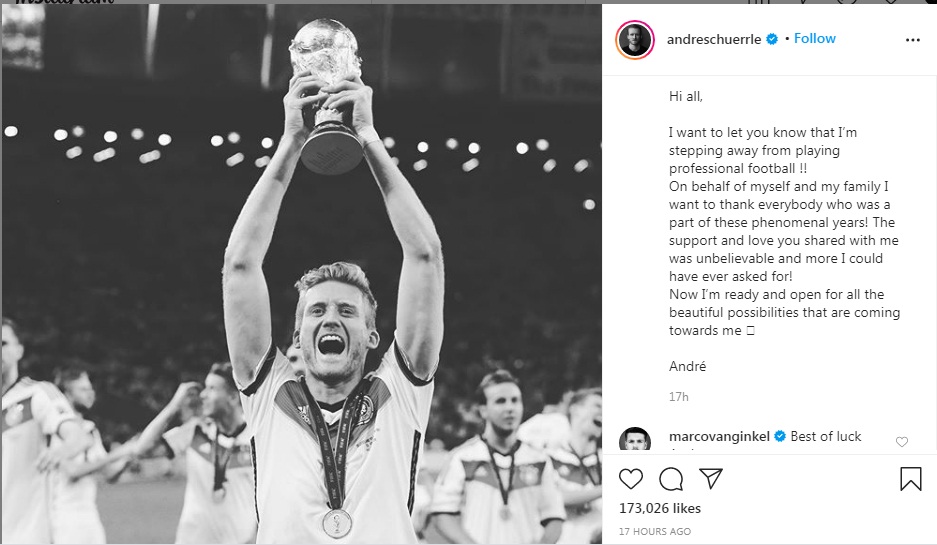View the 173,026 likes list
Viewport: 937px width, 545px height.
(660, 508)
